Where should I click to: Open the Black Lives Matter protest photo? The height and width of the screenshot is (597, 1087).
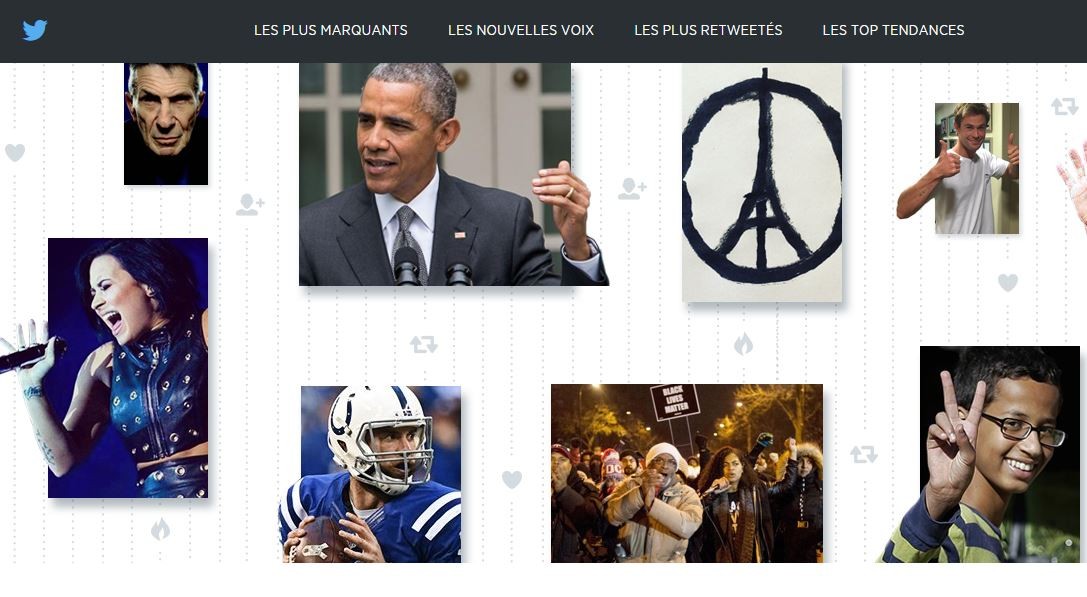click(x=687, y=473)
